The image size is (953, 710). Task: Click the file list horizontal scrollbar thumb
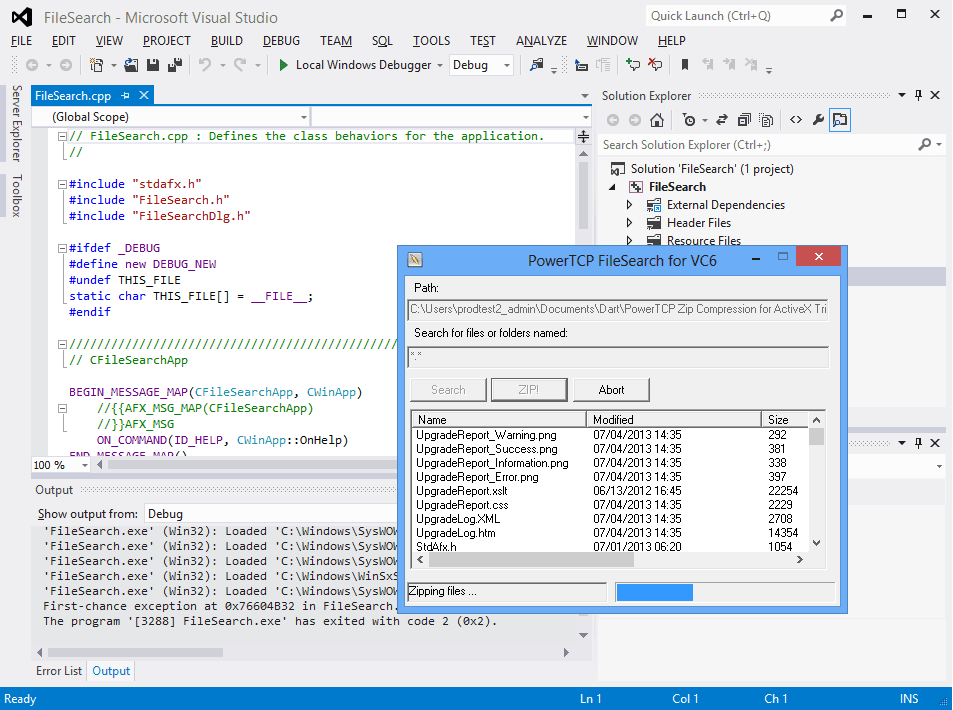531,560
